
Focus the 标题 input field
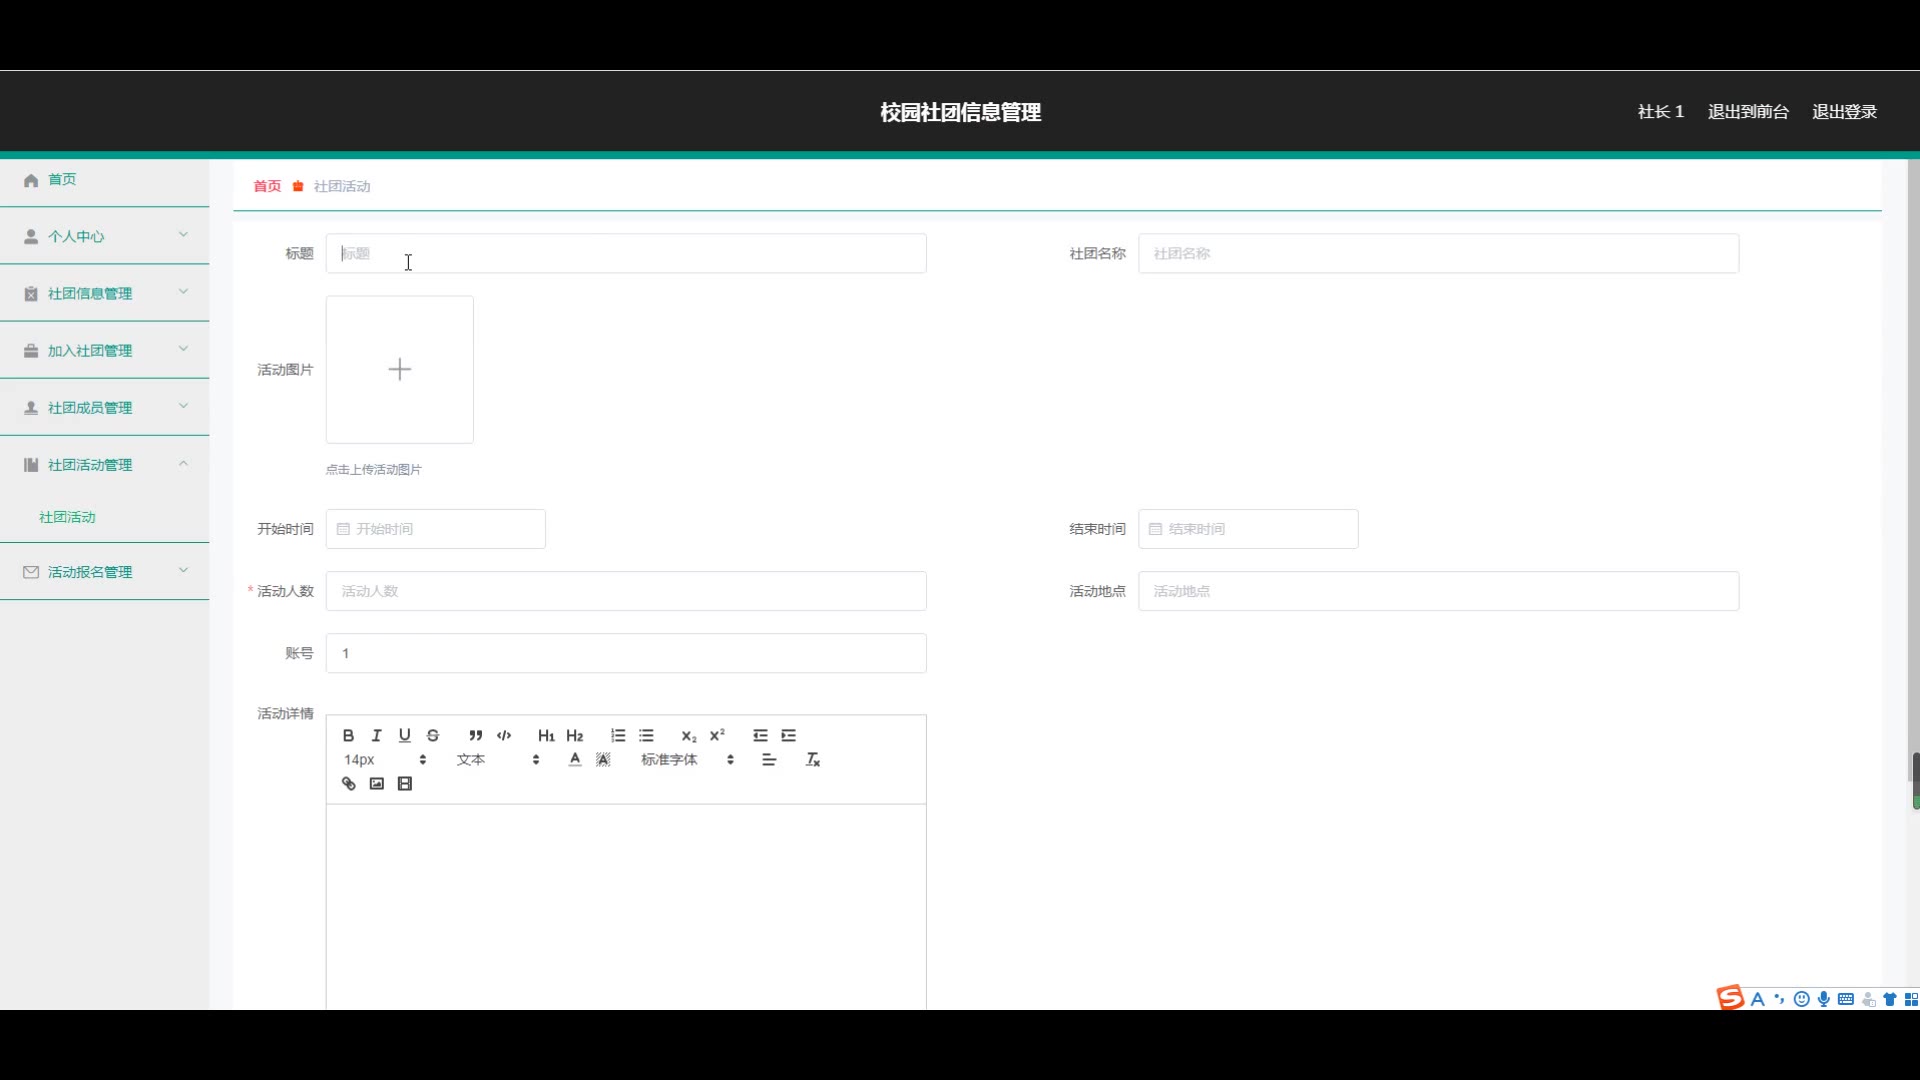[x=626, y=253]
